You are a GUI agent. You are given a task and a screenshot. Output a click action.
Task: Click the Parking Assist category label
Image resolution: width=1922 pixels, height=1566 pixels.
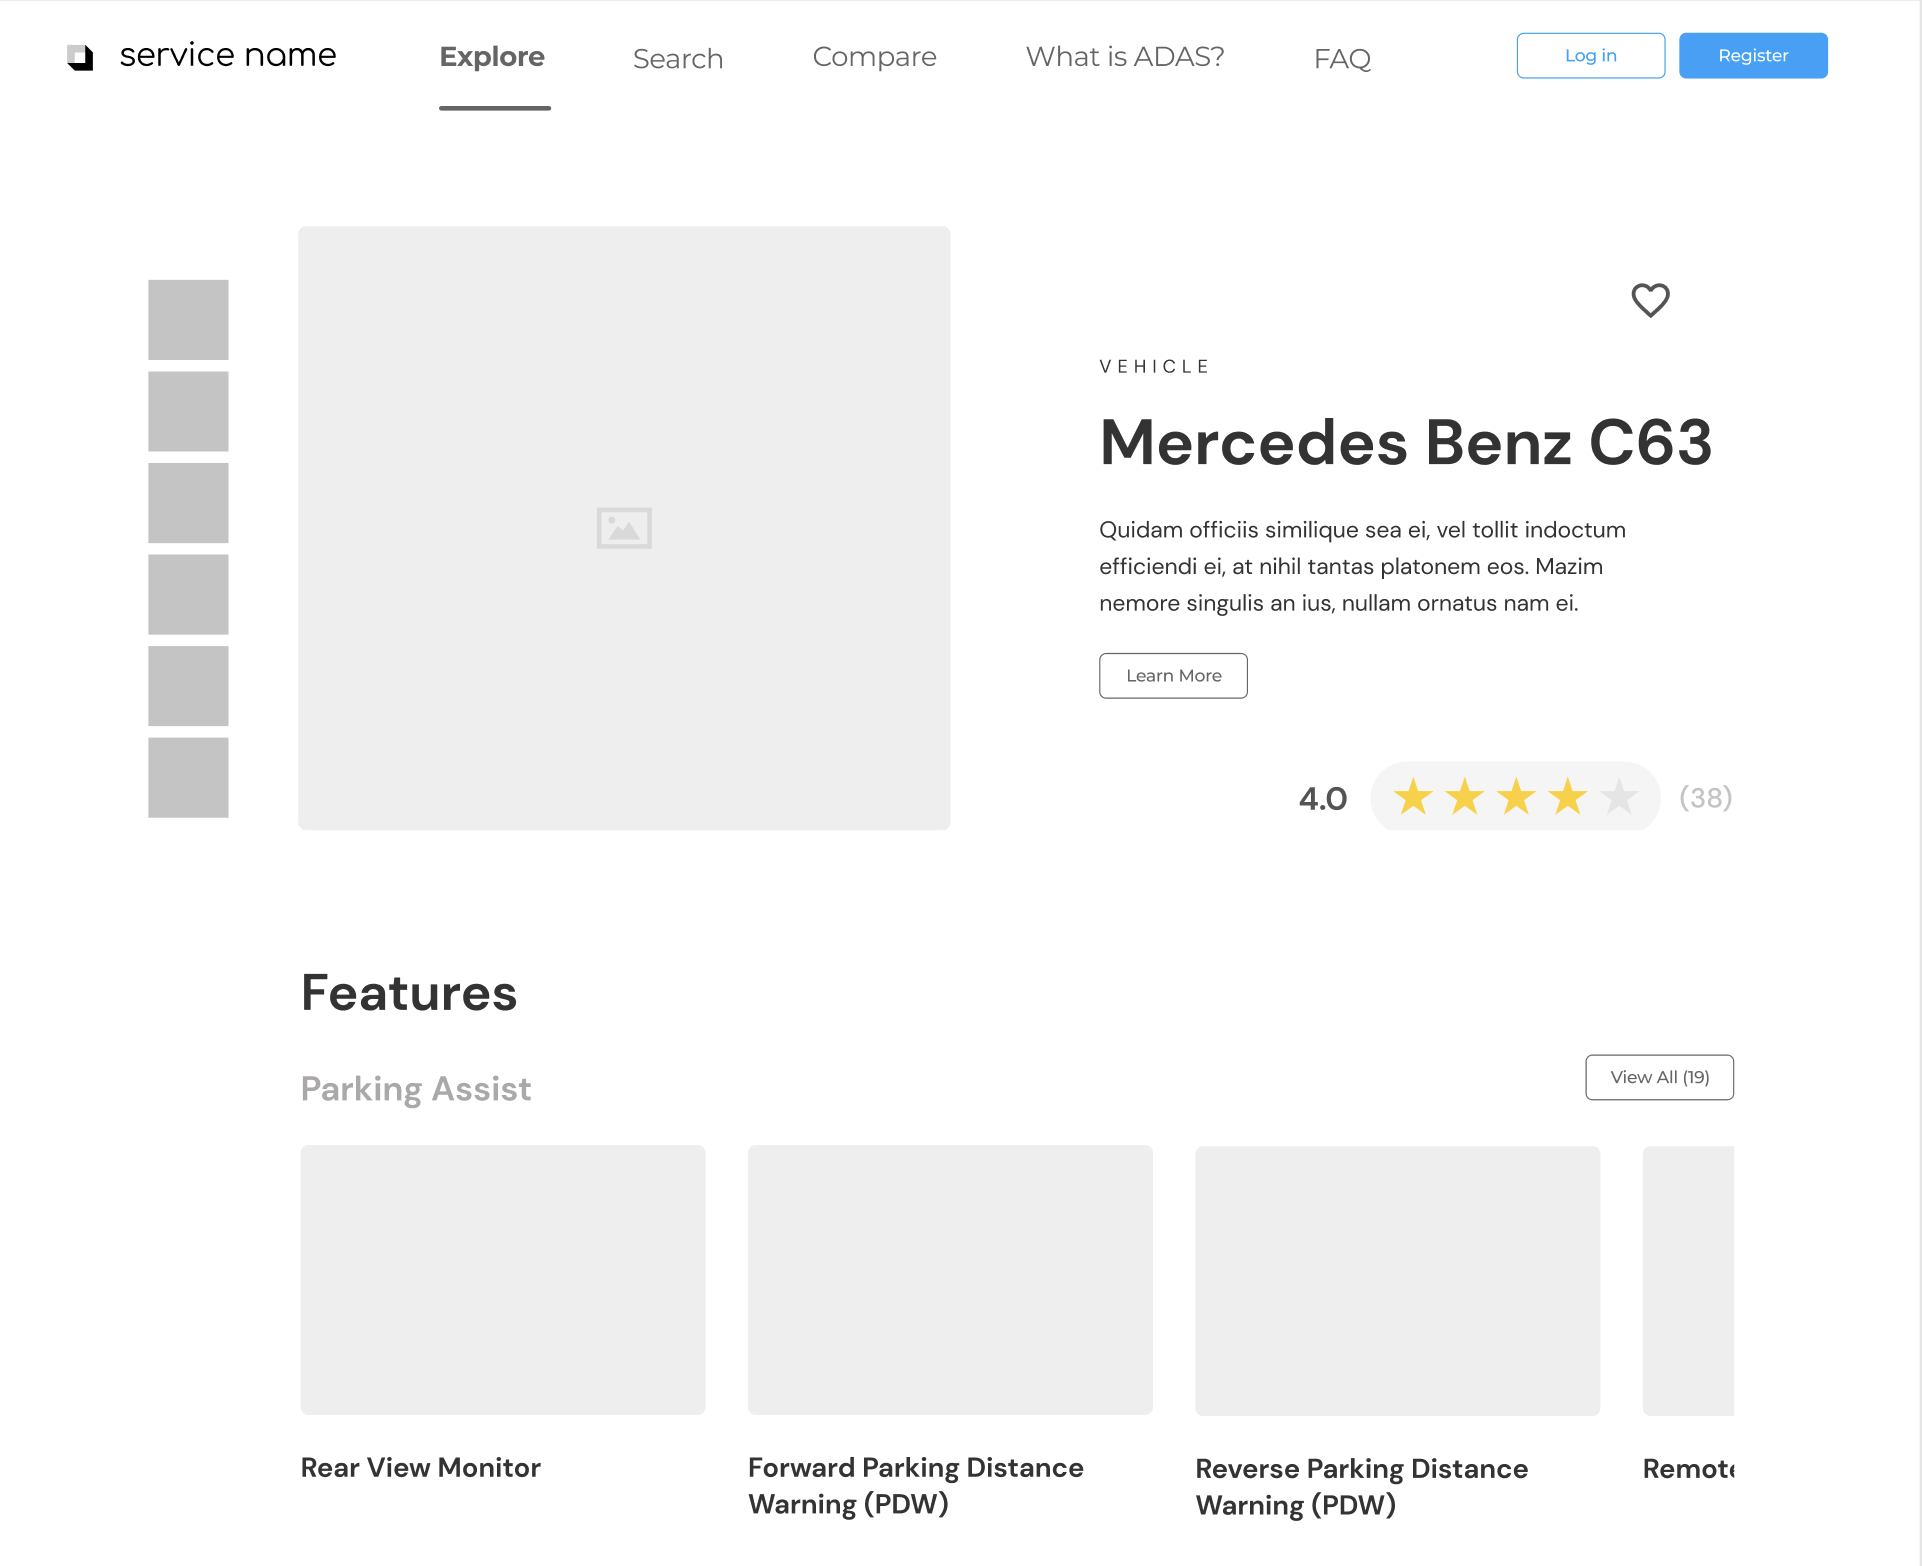pos(416,1089)
